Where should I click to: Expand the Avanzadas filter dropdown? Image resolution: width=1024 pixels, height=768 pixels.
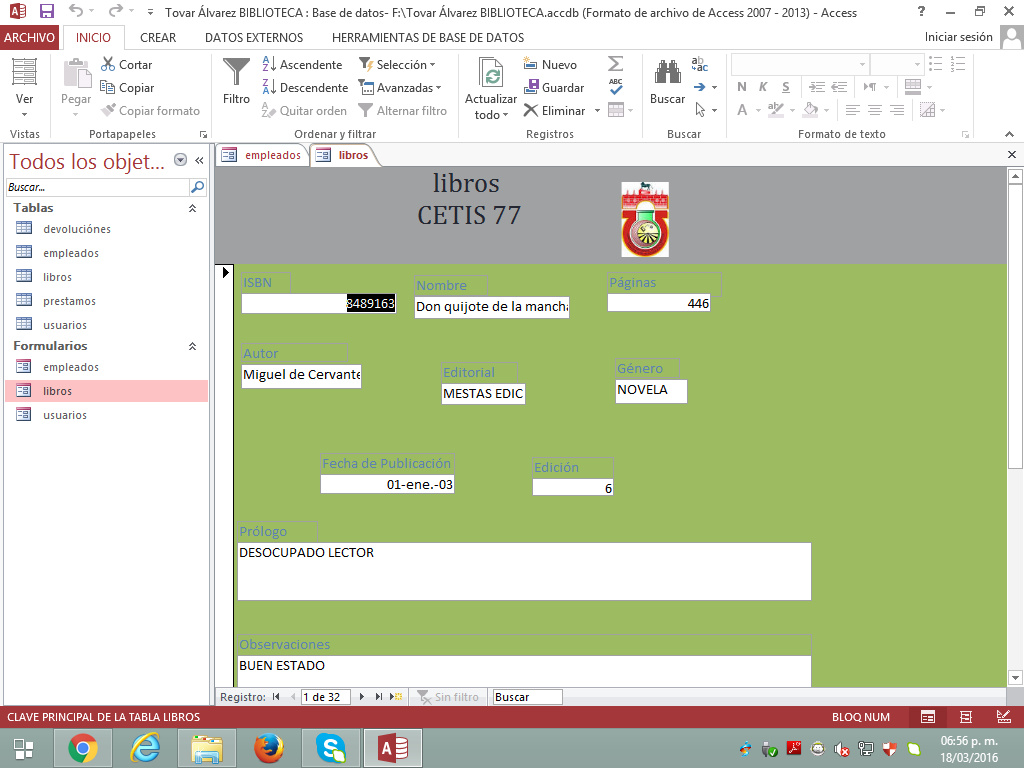[399, 88]
